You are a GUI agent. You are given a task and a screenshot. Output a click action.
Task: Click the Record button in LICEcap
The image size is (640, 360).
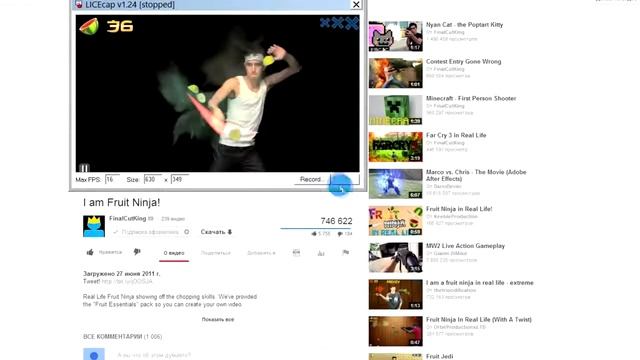pyautogui.click(x=312, y=180)
